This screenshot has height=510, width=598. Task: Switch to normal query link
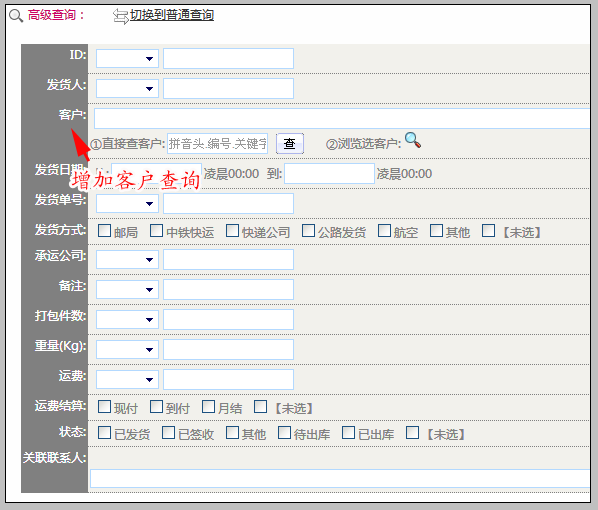tap(172, 15)
